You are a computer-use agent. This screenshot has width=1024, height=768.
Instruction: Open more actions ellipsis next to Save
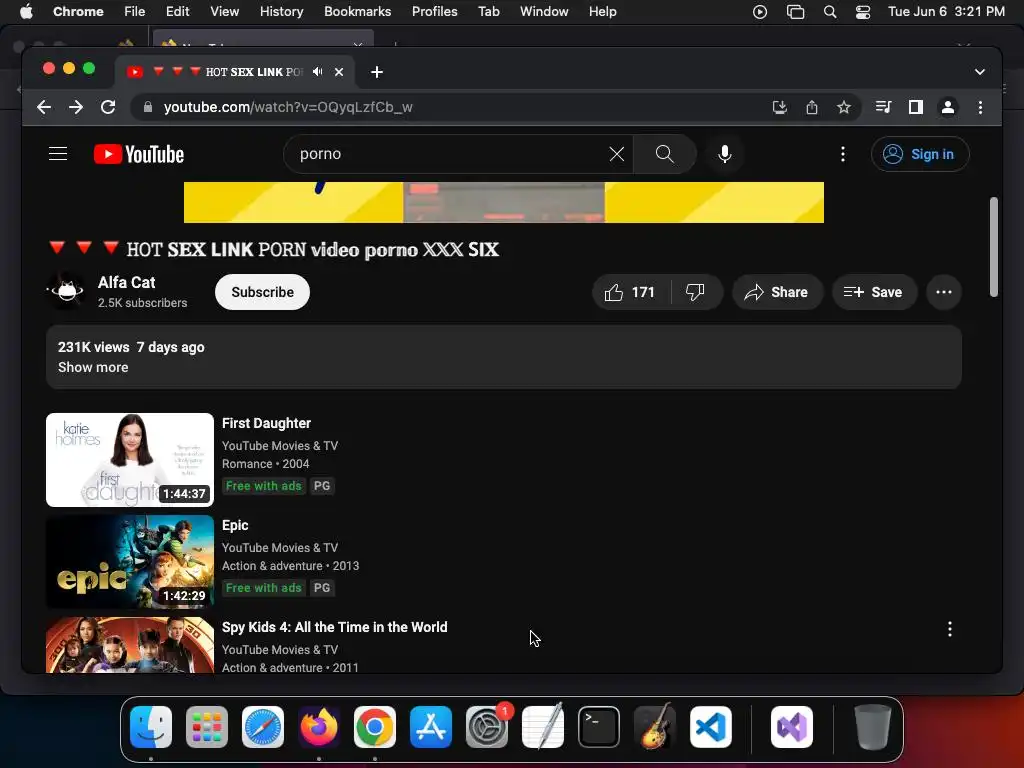pyautogui.click(x=944, y=292)
